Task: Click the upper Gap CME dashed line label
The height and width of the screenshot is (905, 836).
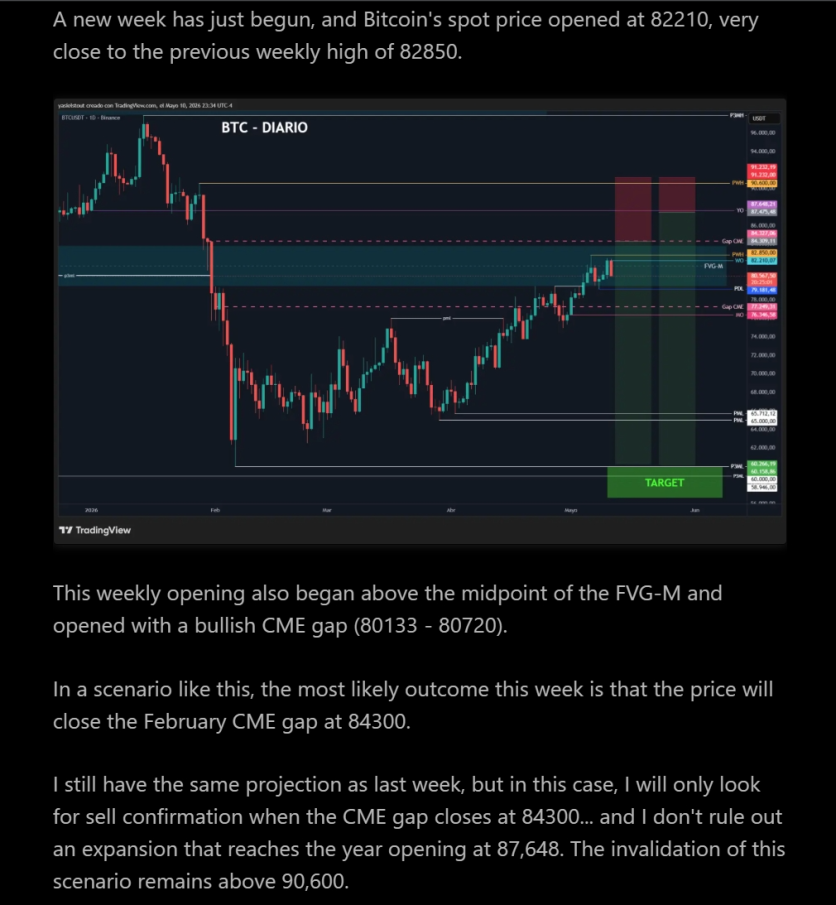Action: pos(732,241)
